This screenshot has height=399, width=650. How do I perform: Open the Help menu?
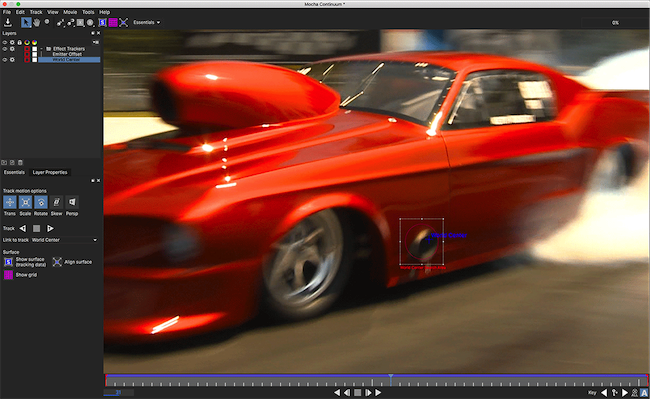(104, 12)
